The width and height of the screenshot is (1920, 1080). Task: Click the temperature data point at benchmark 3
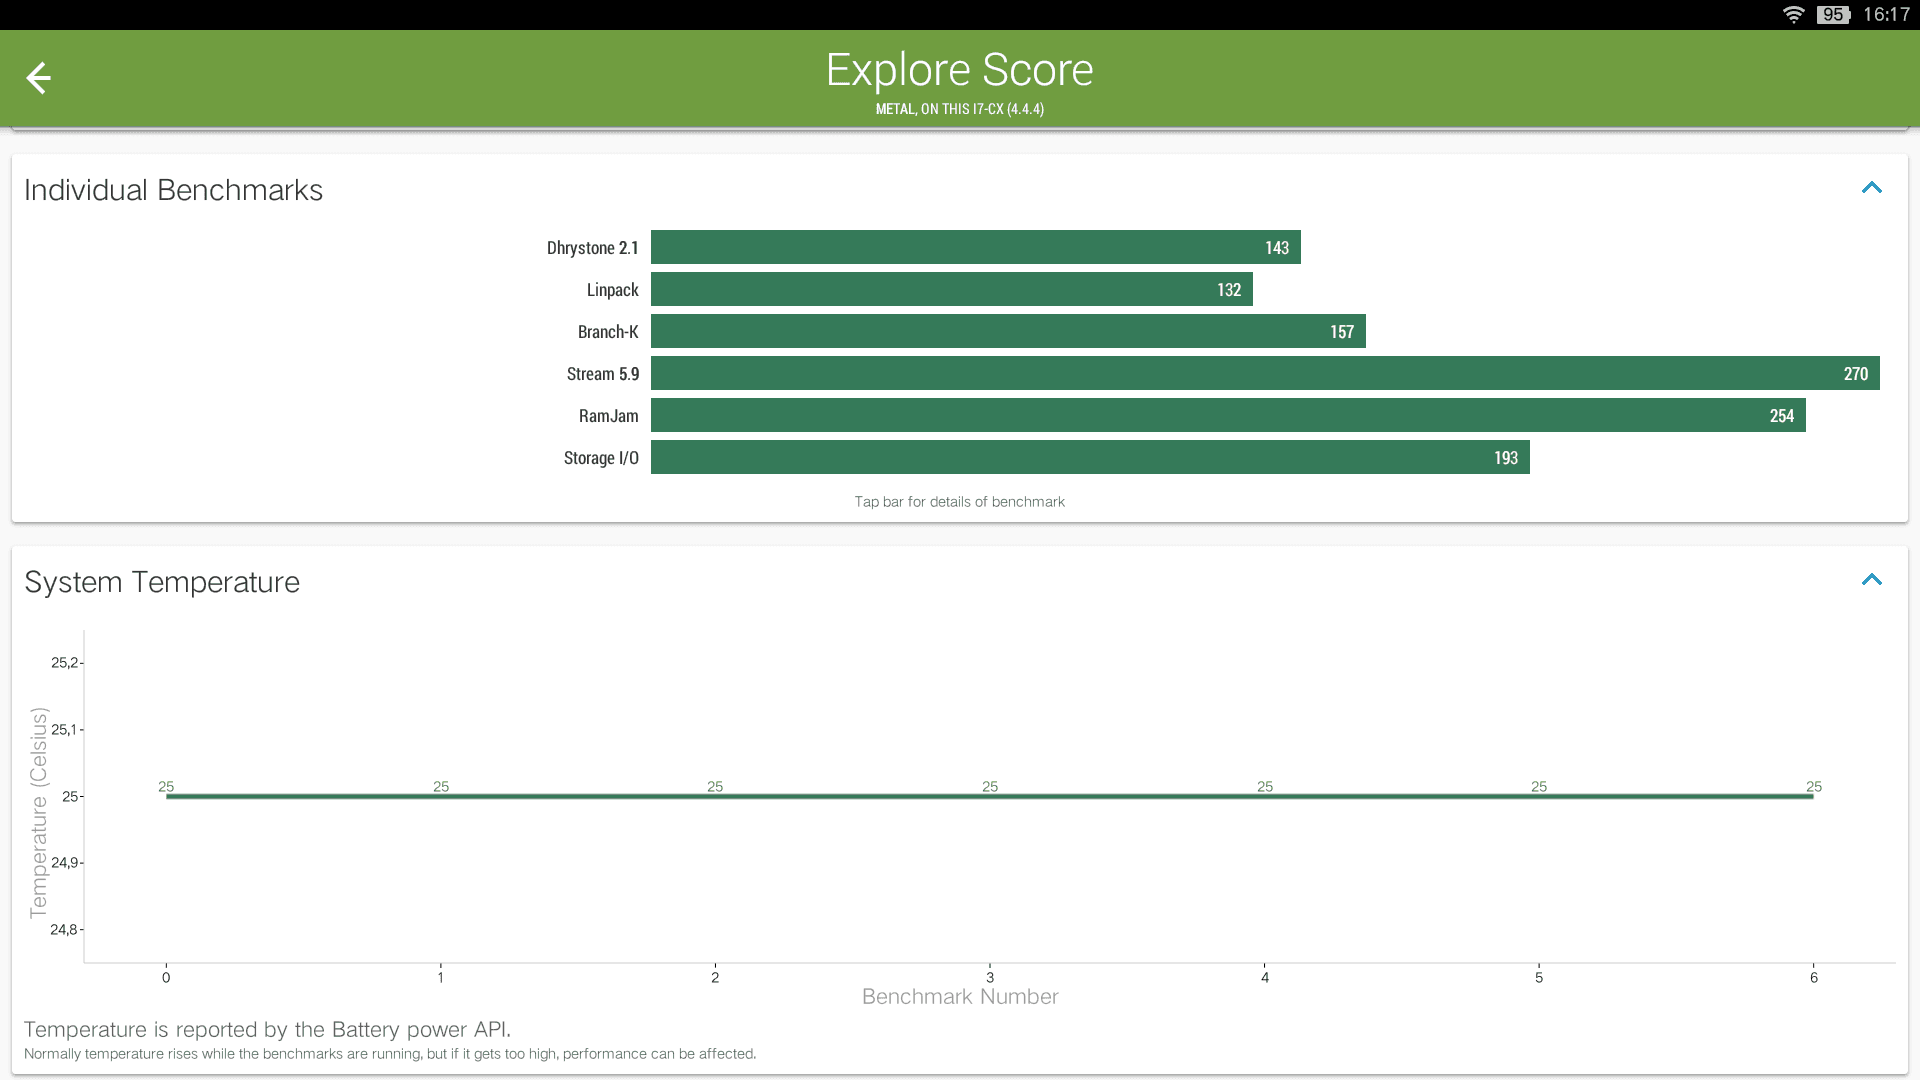click(990, 796)
